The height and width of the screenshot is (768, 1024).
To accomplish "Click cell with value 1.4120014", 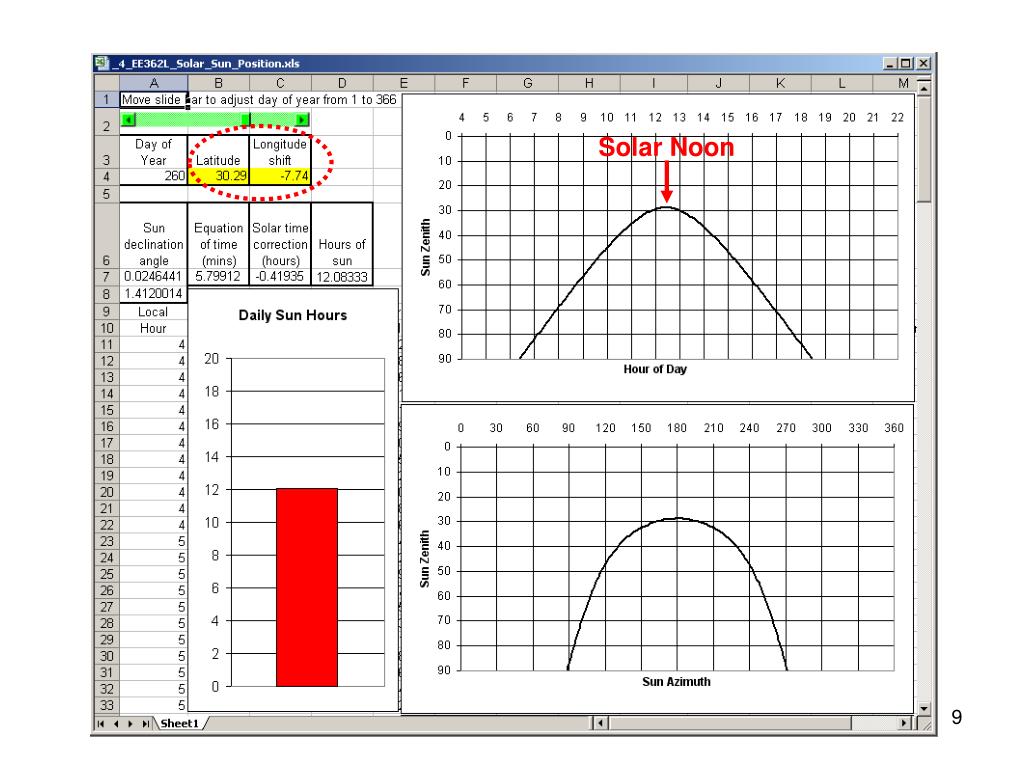I will (153, 294).
